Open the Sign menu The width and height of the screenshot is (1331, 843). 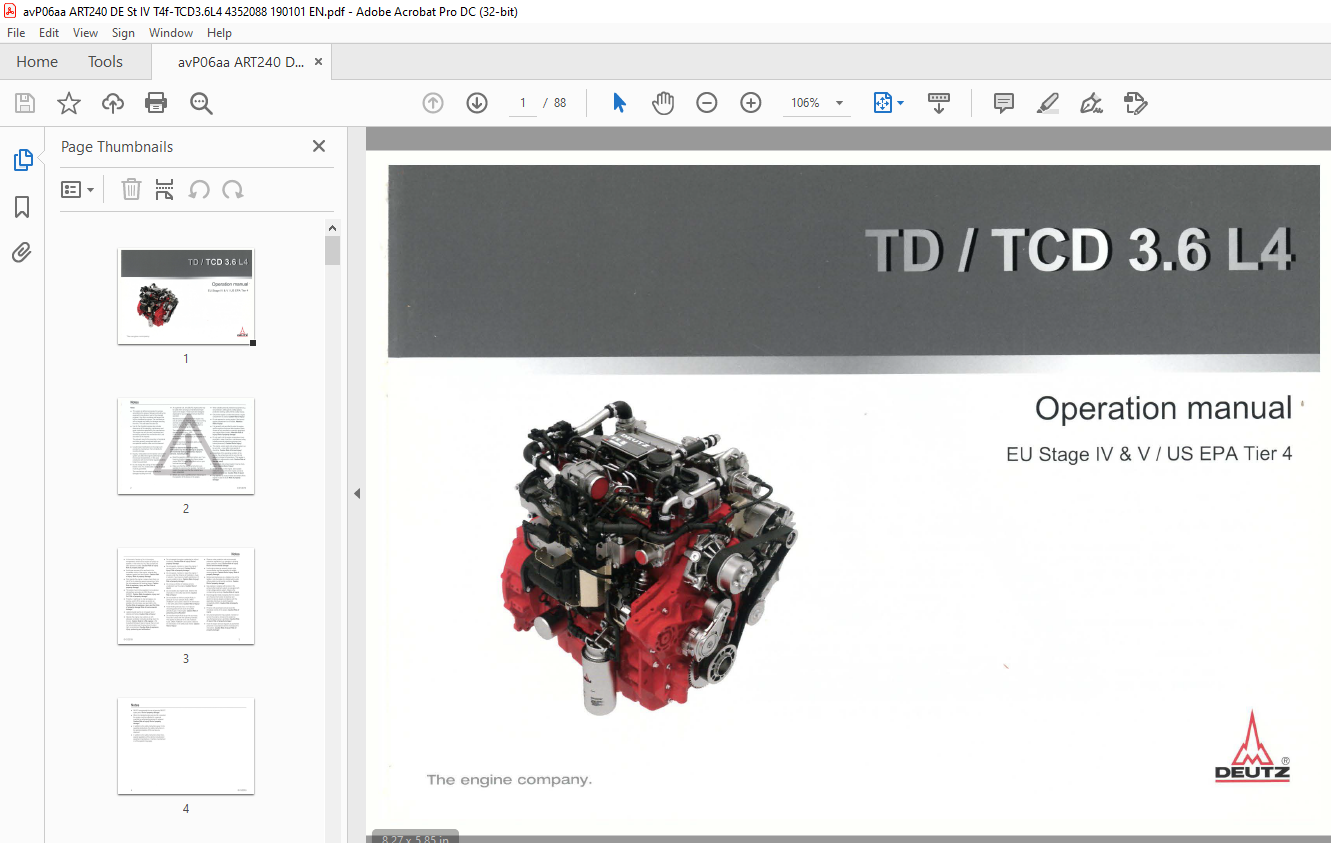click(123, 33)
